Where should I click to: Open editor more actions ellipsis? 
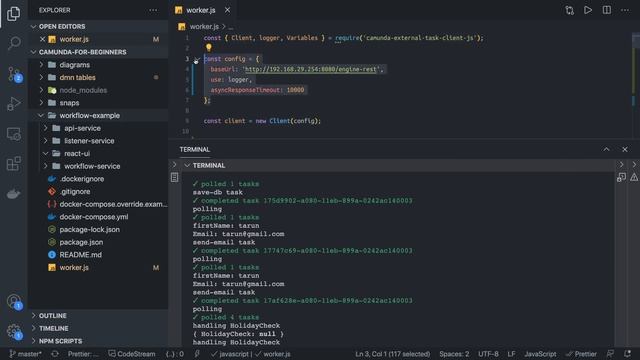click(625, 10)
